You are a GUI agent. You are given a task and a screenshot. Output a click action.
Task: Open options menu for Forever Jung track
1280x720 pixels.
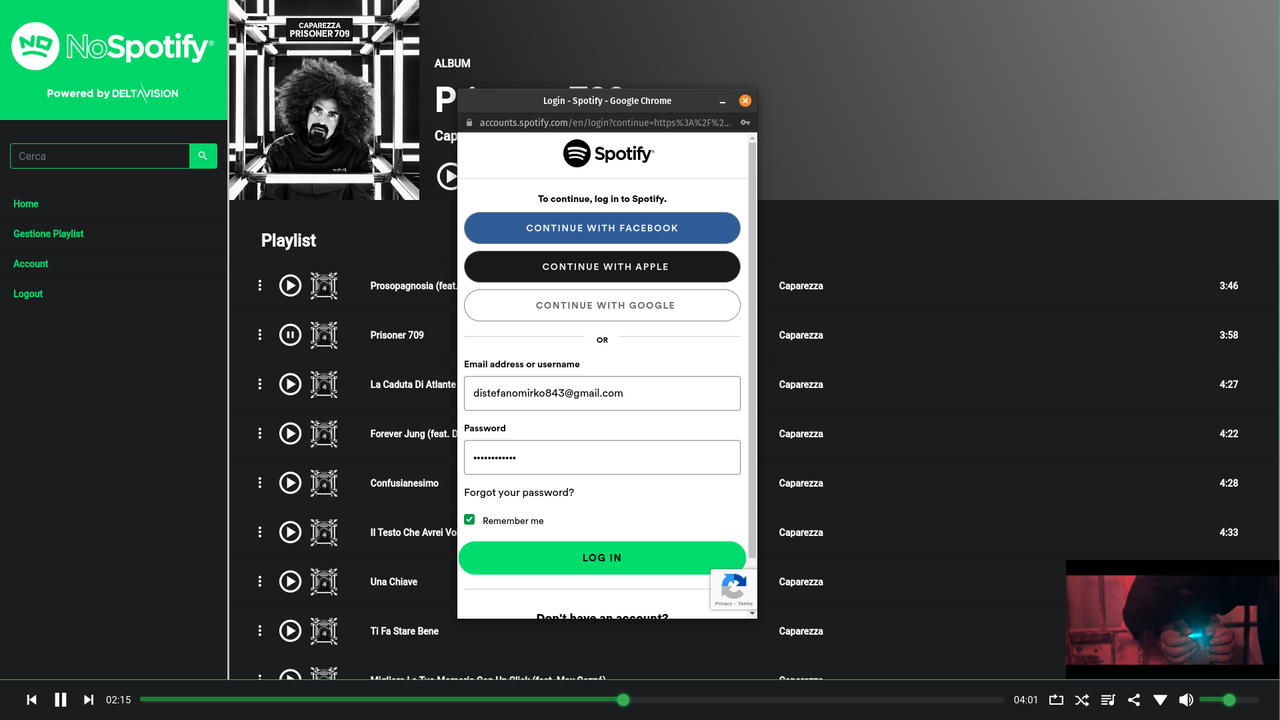(260, 433)
